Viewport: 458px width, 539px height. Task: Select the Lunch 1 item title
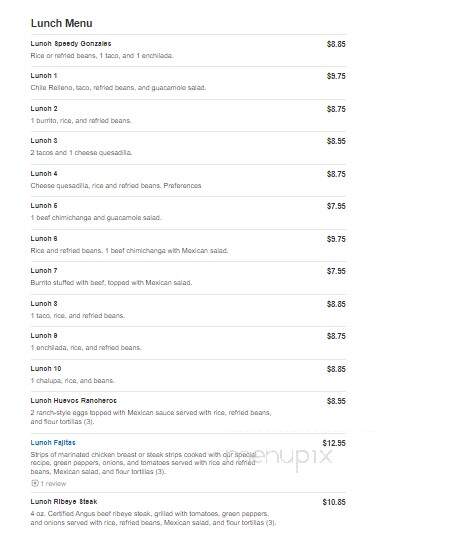point(44,76)
